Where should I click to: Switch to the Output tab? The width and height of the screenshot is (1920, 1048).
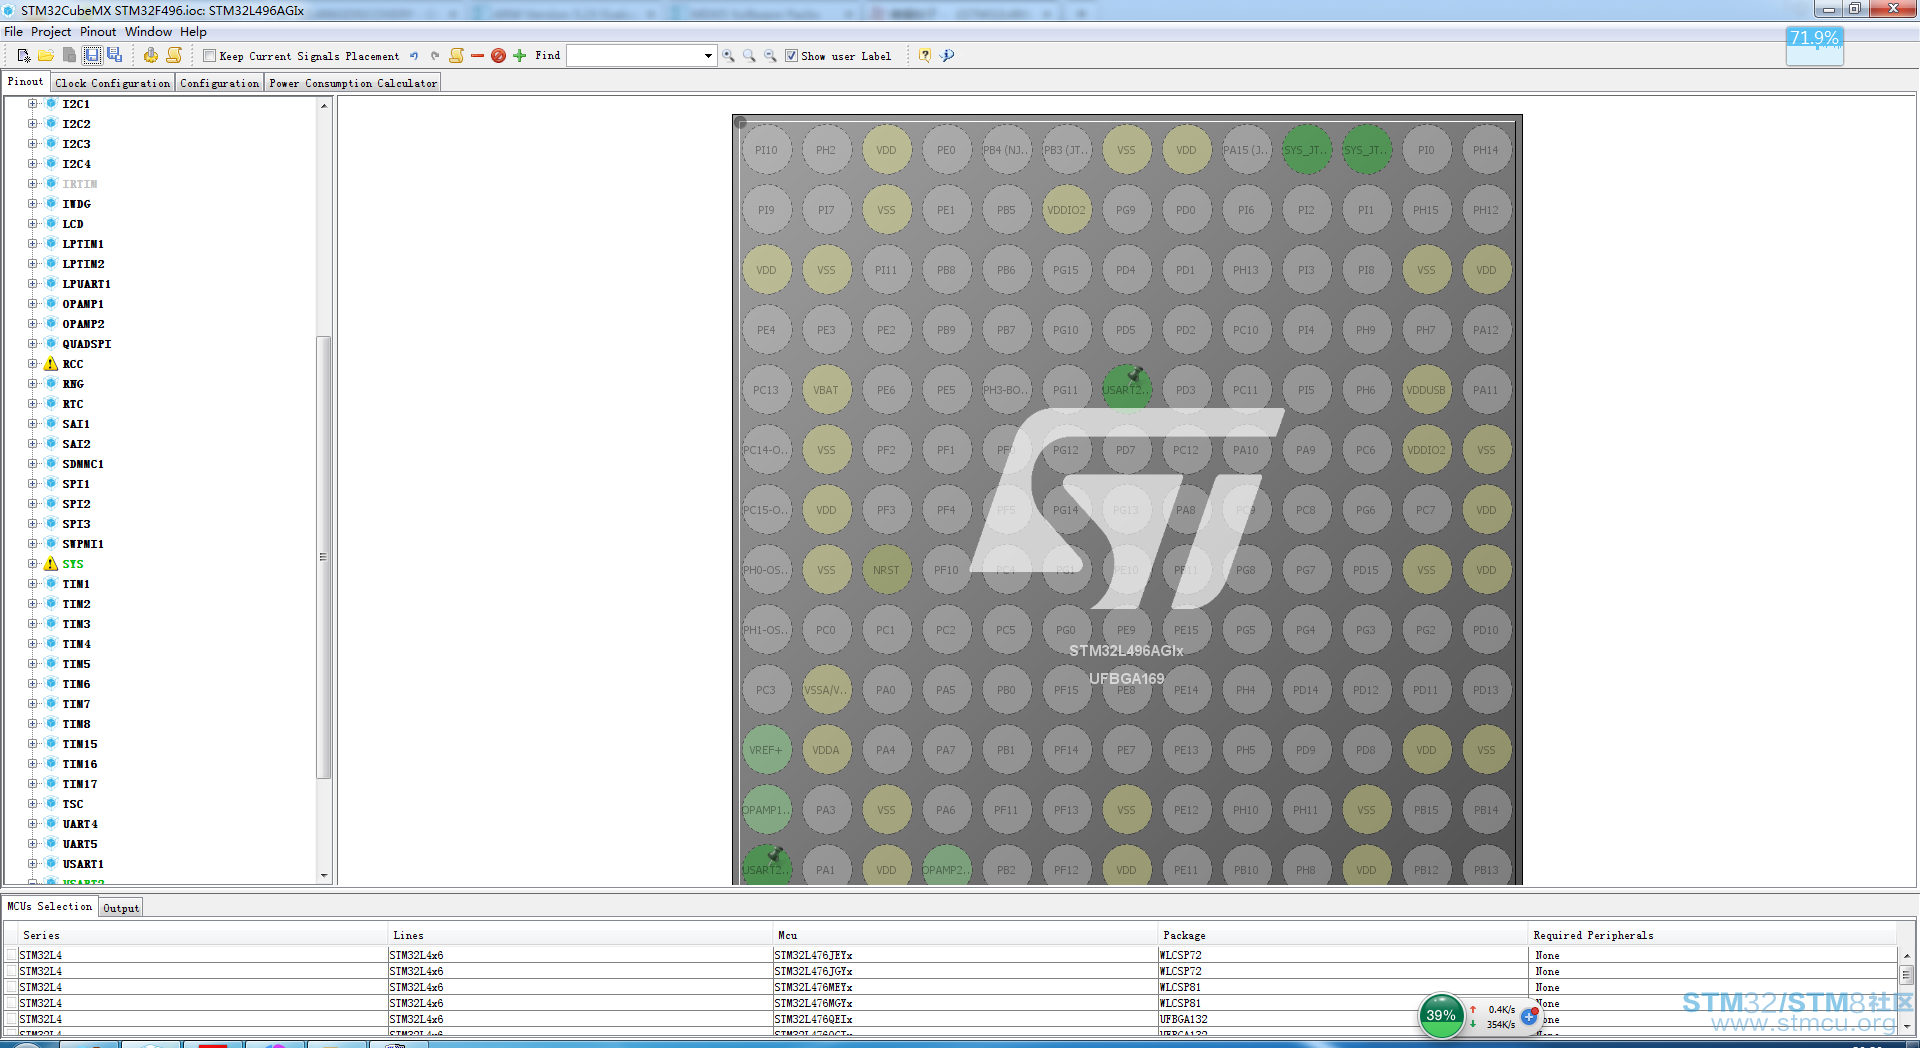pos(121,908)
